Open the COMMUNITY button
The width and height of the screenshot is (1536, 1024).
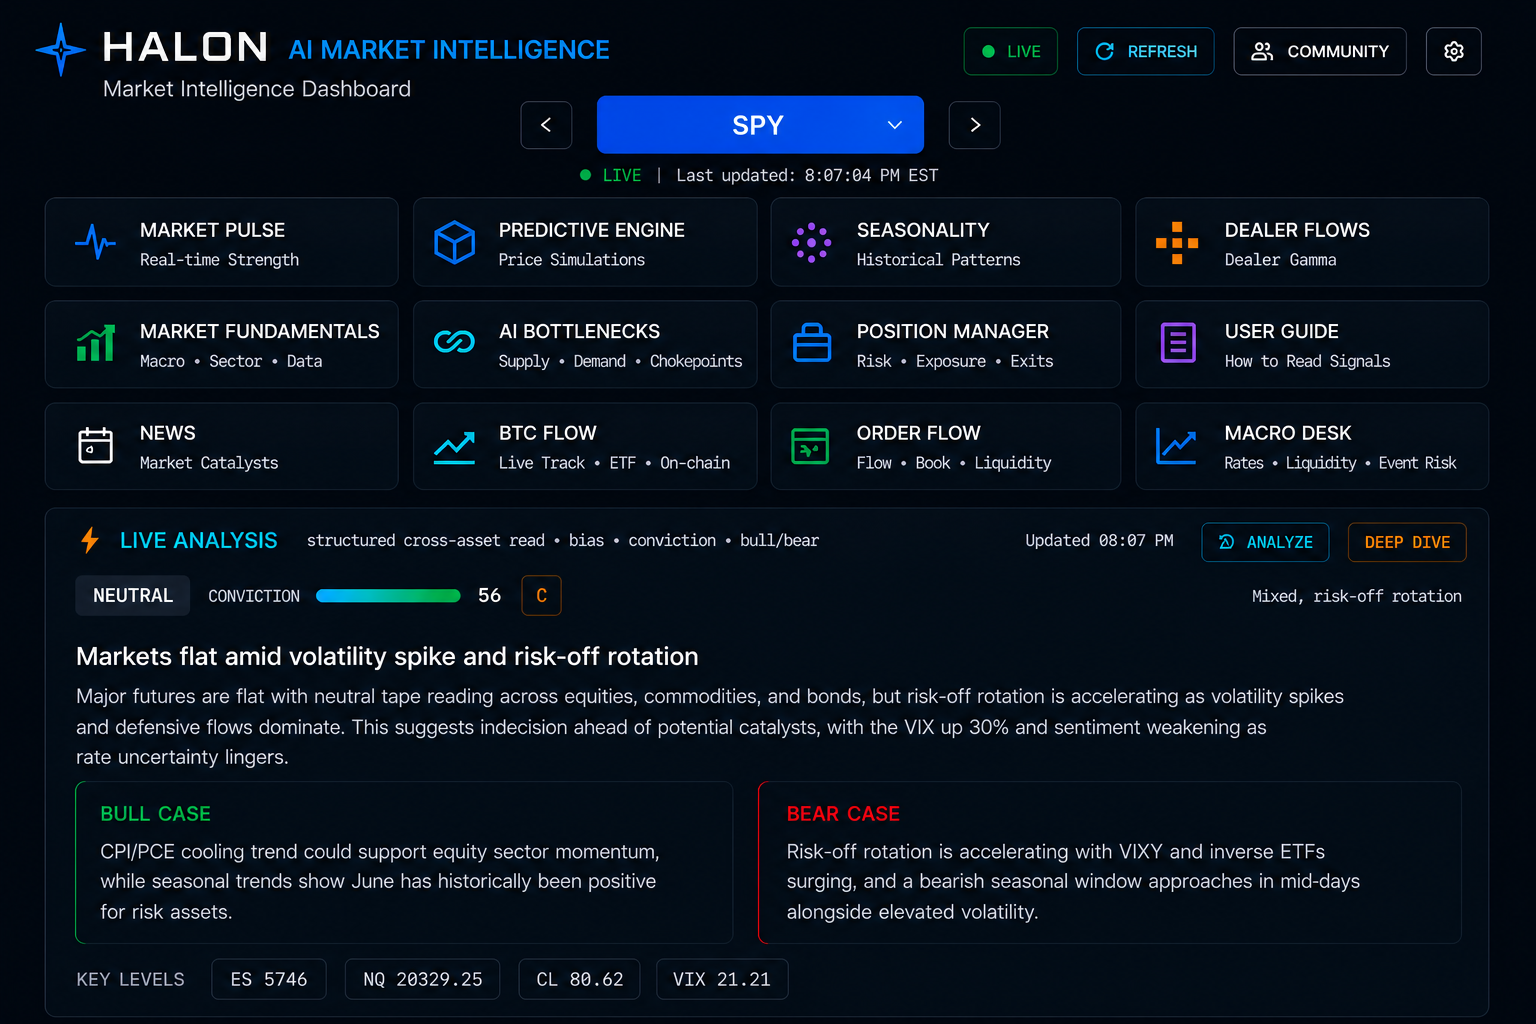click(x=1320, y=51)
